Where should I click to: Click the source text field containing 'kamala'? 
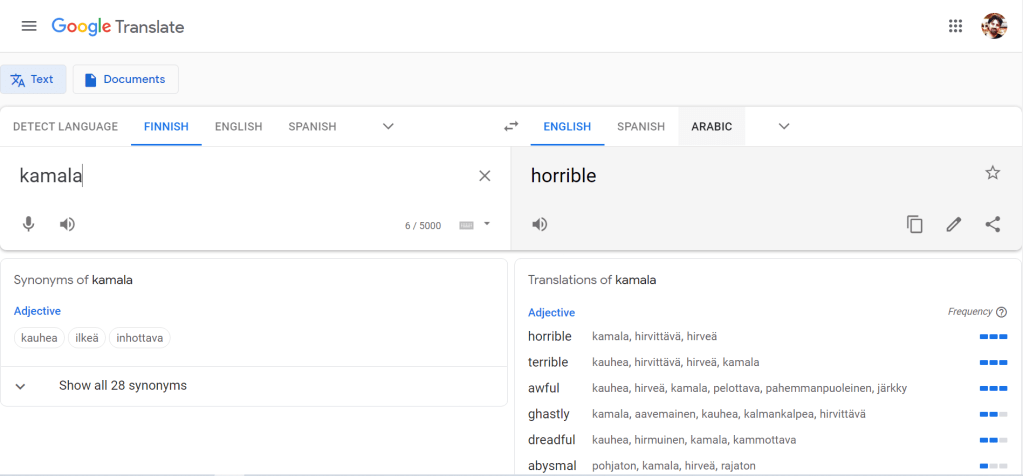[x=240, y=176]
